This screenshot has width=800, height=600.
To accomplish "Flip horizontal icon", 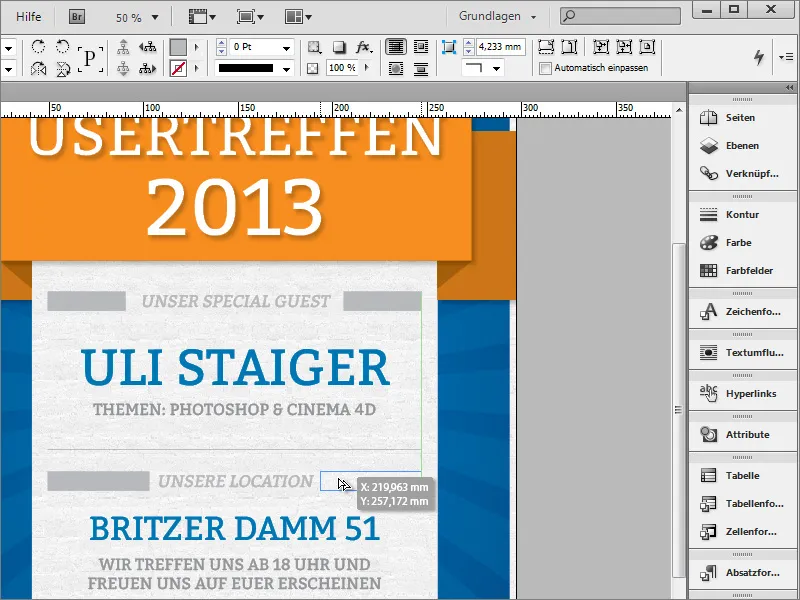I will click(x=38, y=68).
